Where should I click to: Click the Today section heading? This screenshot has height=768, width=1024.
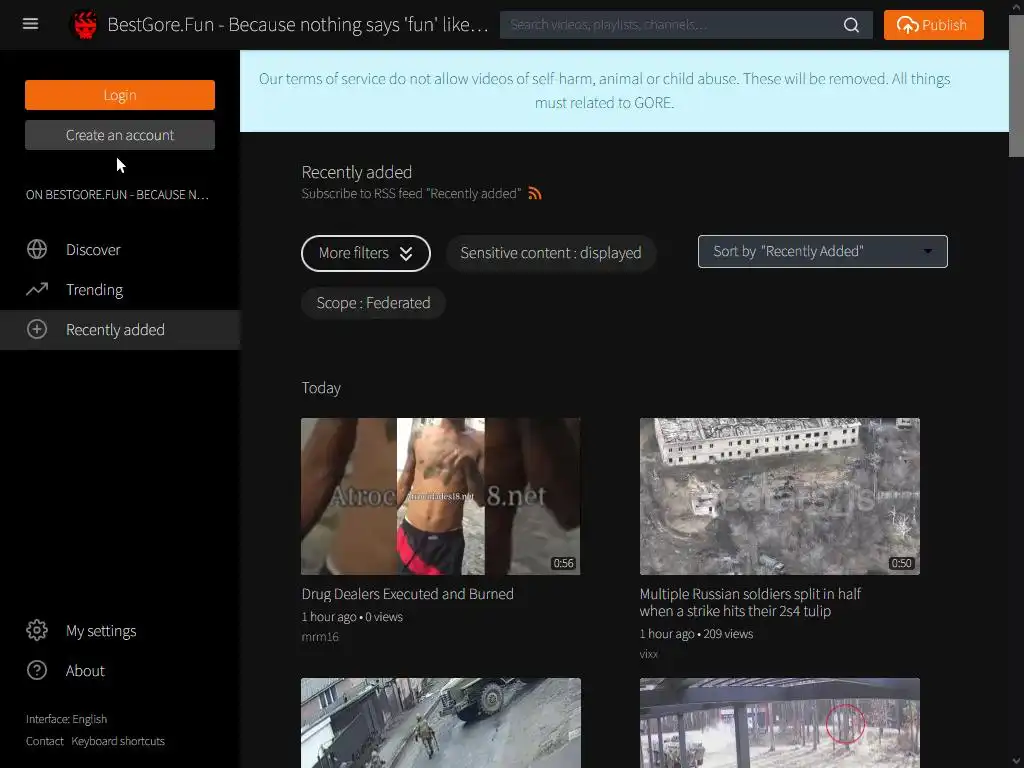[x=321, y=388]
